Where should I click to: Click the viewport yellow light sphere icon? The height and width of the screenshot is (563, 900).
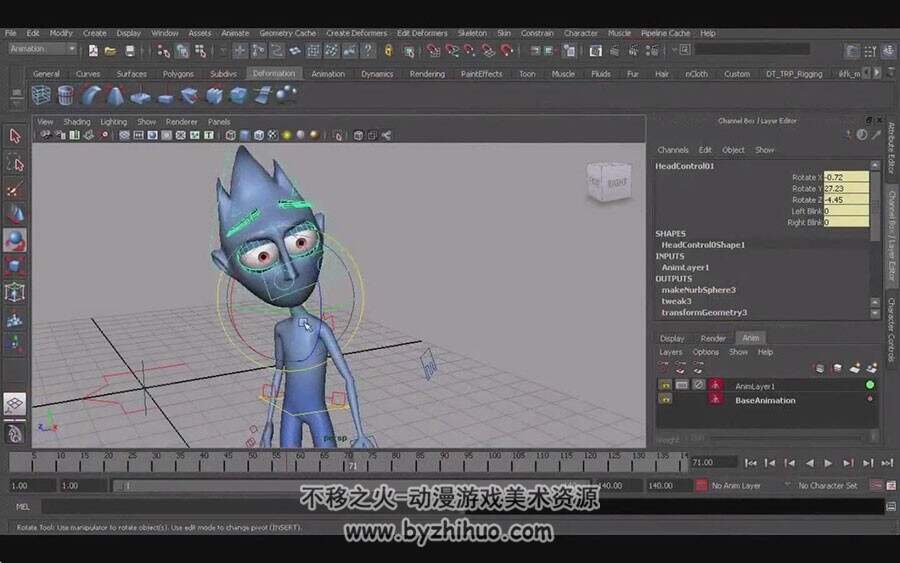click(x=287, y=135)
